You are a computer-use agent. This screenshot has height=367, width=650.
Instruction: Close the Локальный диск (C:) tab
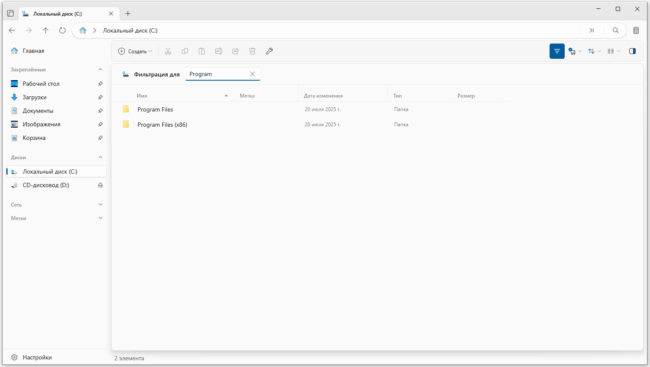pyautogui.click(x=111, y=14)
